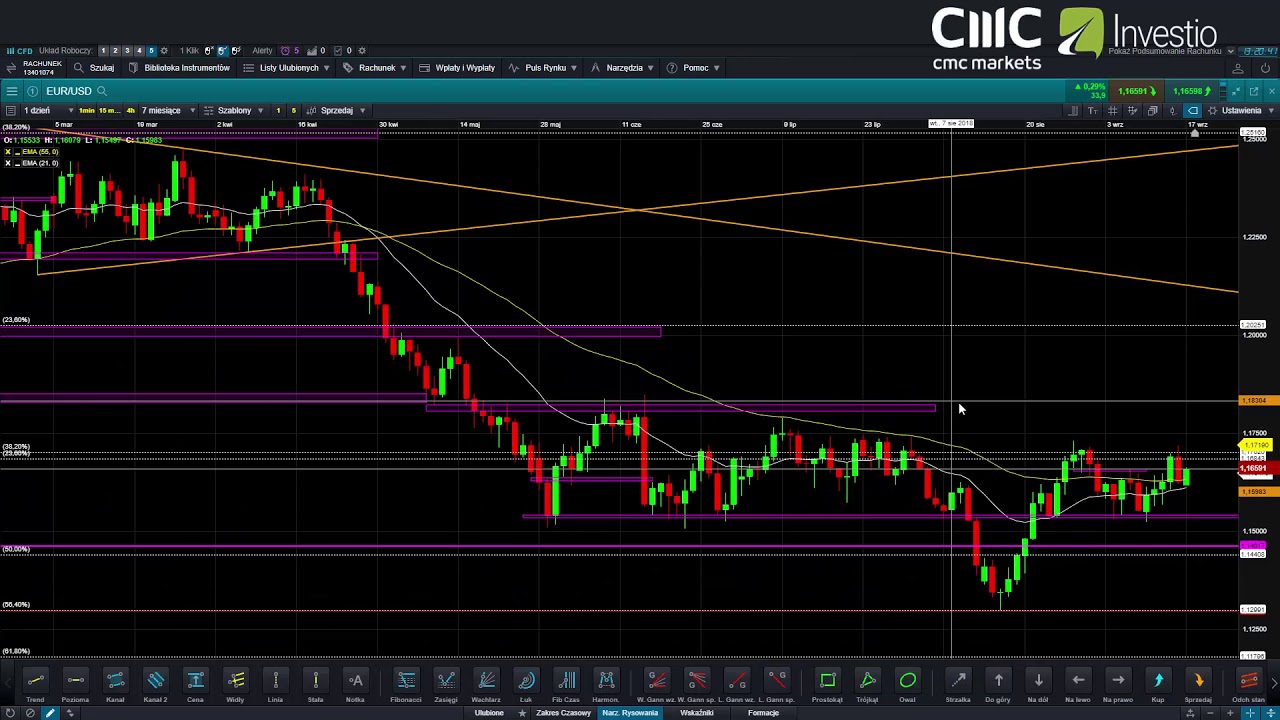The image size is (1280, 720).
Task: Open the Alerty settings gear
Action: pyautogui.click(x=362, y=51)
